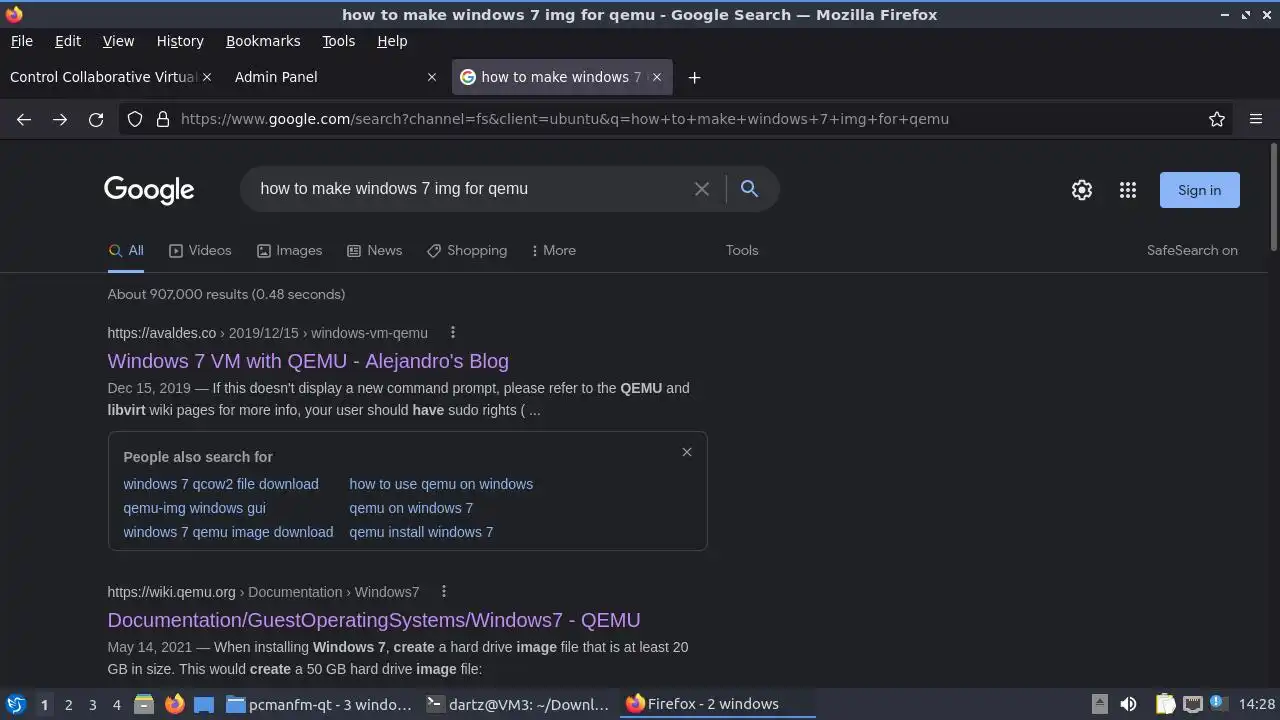Search windows 7 qemu image download

228,532
